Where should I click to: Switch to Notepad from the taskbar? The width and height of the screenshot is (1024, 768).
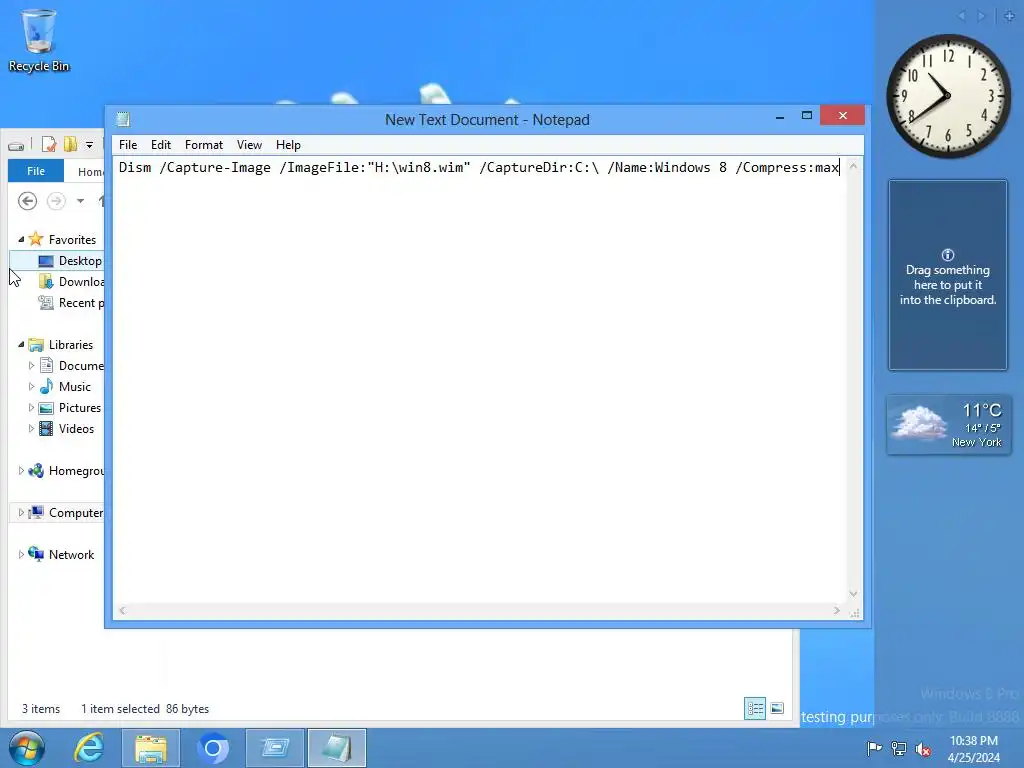click(x=337, y=748)
